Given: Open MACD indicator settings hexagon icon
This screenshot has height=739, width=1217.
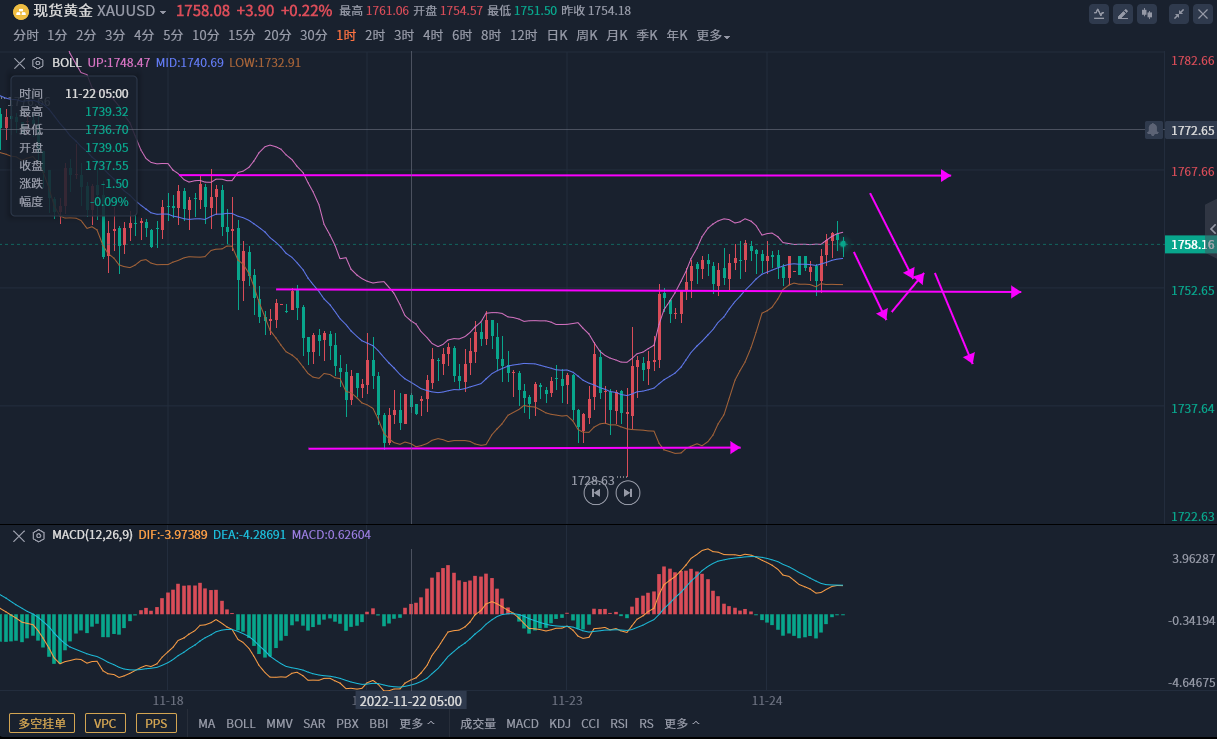Looking at the screenshot, I should click(38, 535).
